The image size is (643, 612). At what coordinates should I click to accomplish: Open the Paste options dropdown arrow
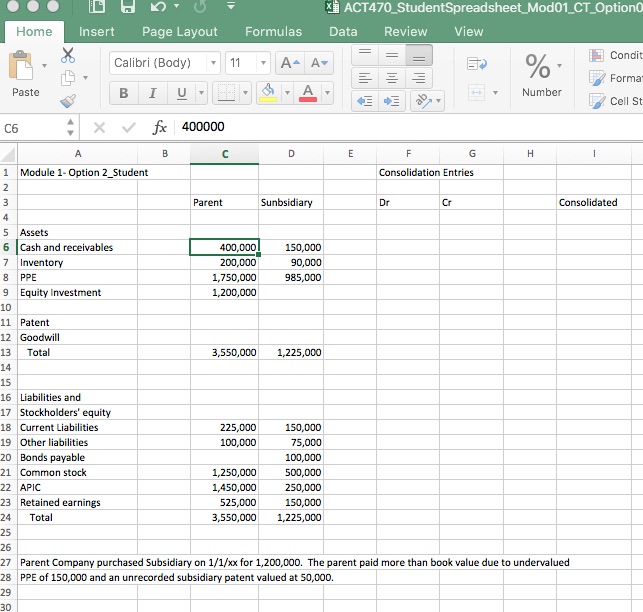pyautogui.click(x=44, y=66)
